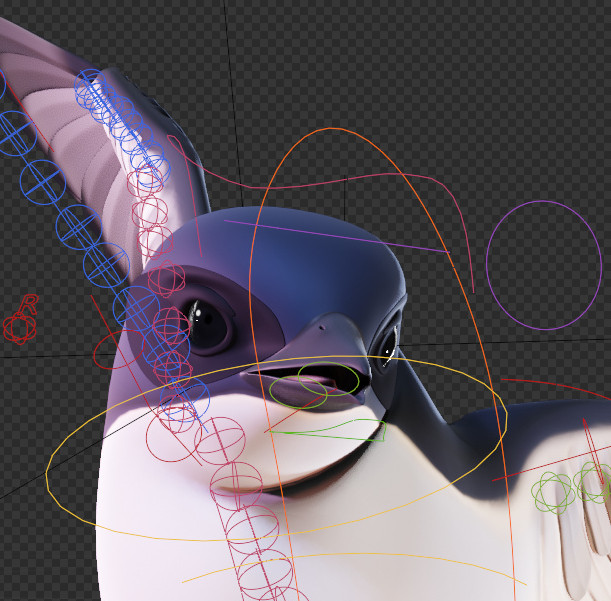Select the upper green ellipse beak control

point(328,378)
